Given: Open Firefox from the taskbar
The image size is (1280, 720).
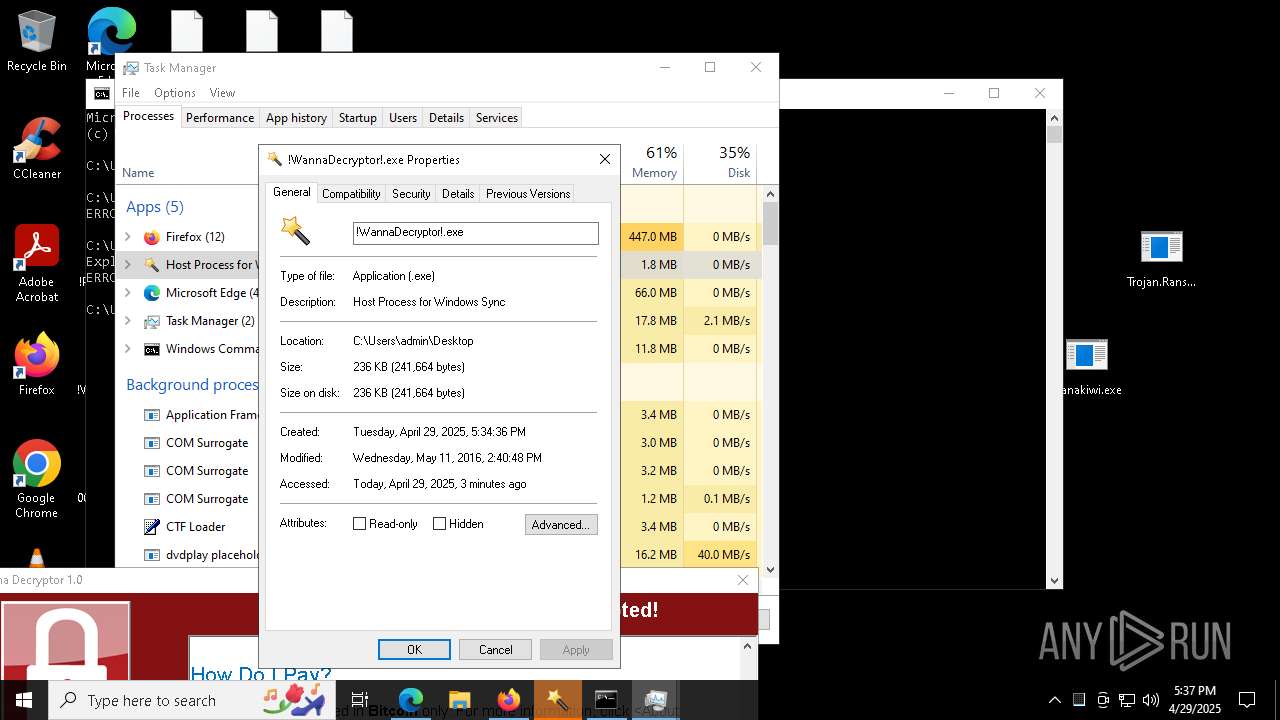Looking at the screenshot, I should [508, 700].
